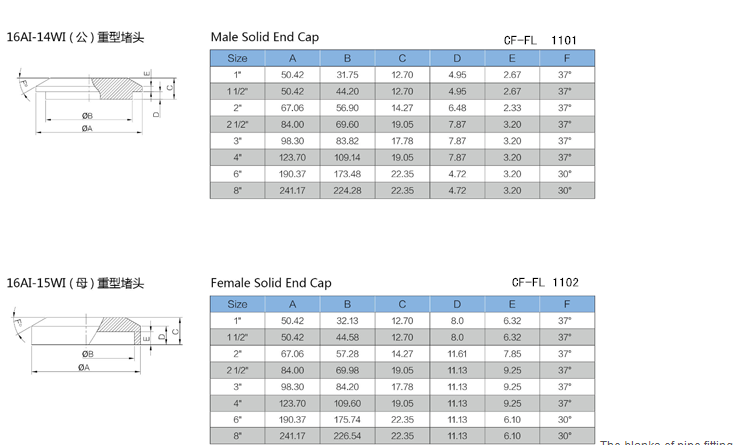
Task: Select the male end cap diagram image
Action: 96,102
